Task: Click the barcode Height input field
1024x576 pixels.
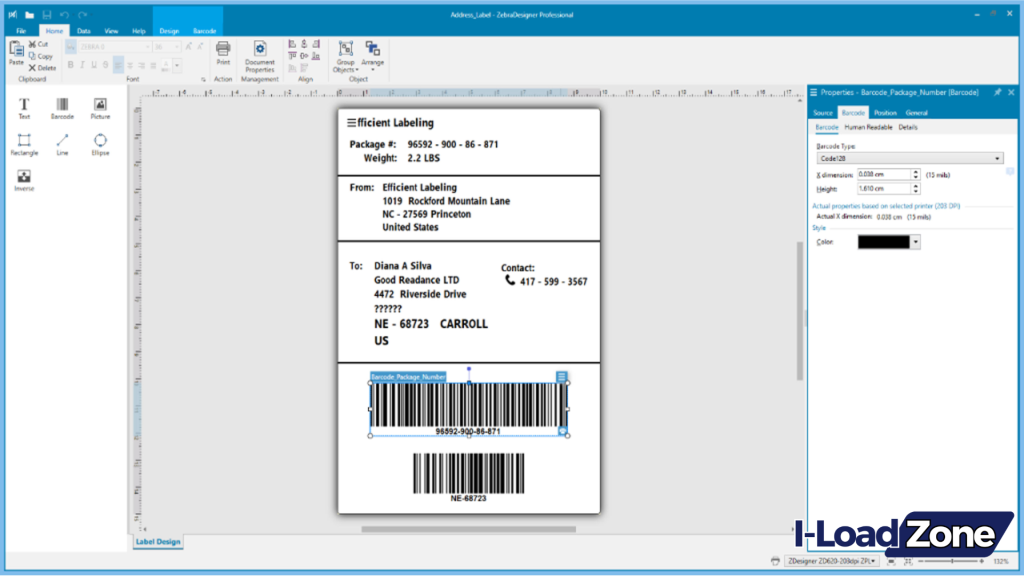Action: (884, 189)
